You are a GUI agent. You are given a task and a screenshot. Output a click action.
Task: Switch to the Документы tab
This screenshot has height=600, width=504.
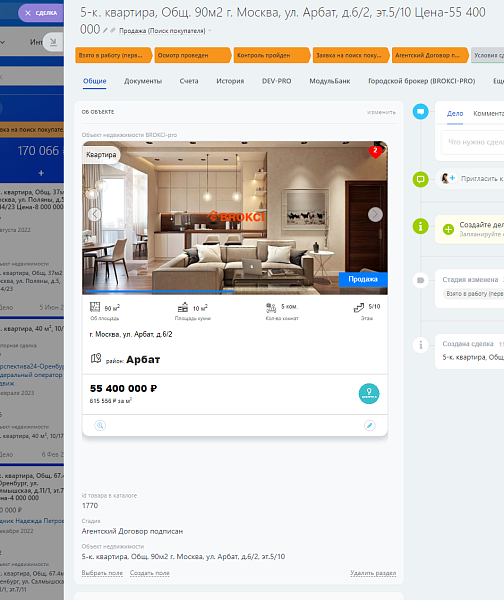click(x=143, y=81)
